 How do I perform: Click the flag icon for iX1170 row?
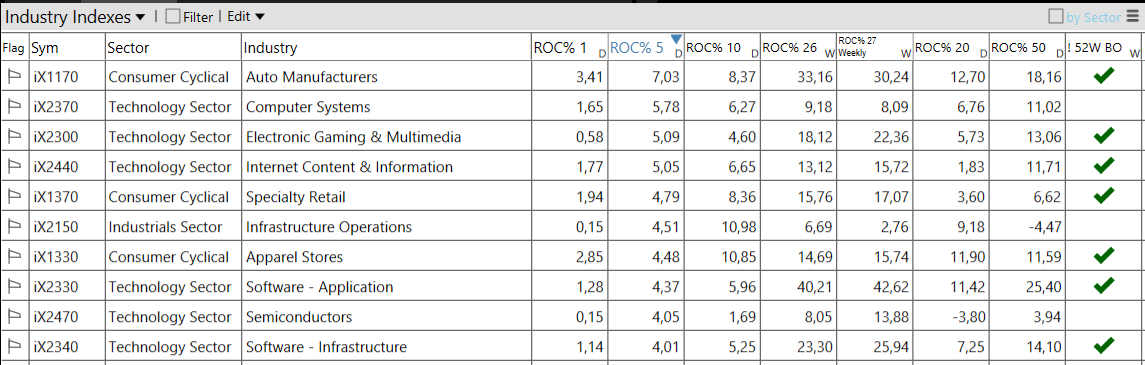14,77
